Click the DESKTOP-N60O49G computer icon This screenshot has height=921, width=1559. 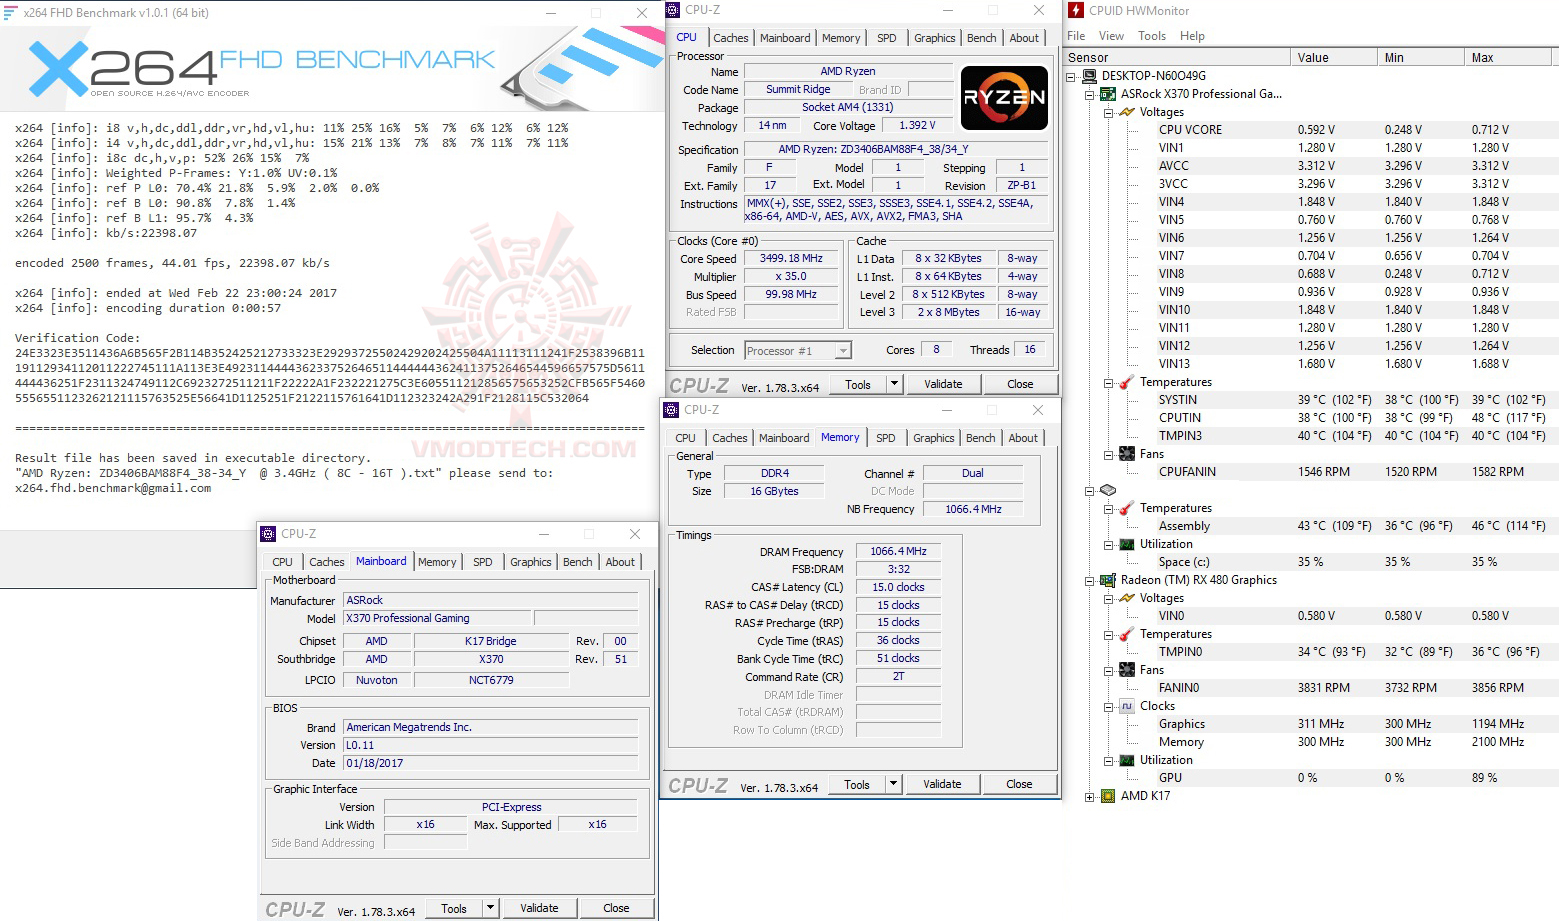point(1087,75)
